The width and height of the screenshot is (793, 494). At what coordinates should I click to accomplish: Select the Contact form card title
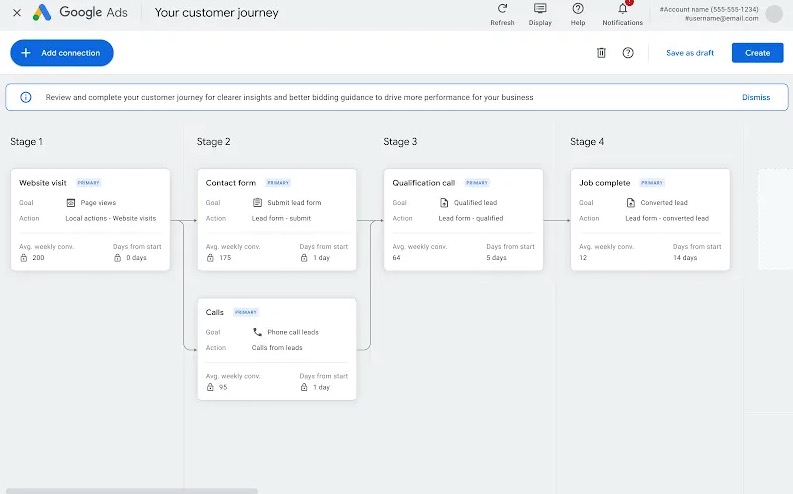[x=231, y=183]
